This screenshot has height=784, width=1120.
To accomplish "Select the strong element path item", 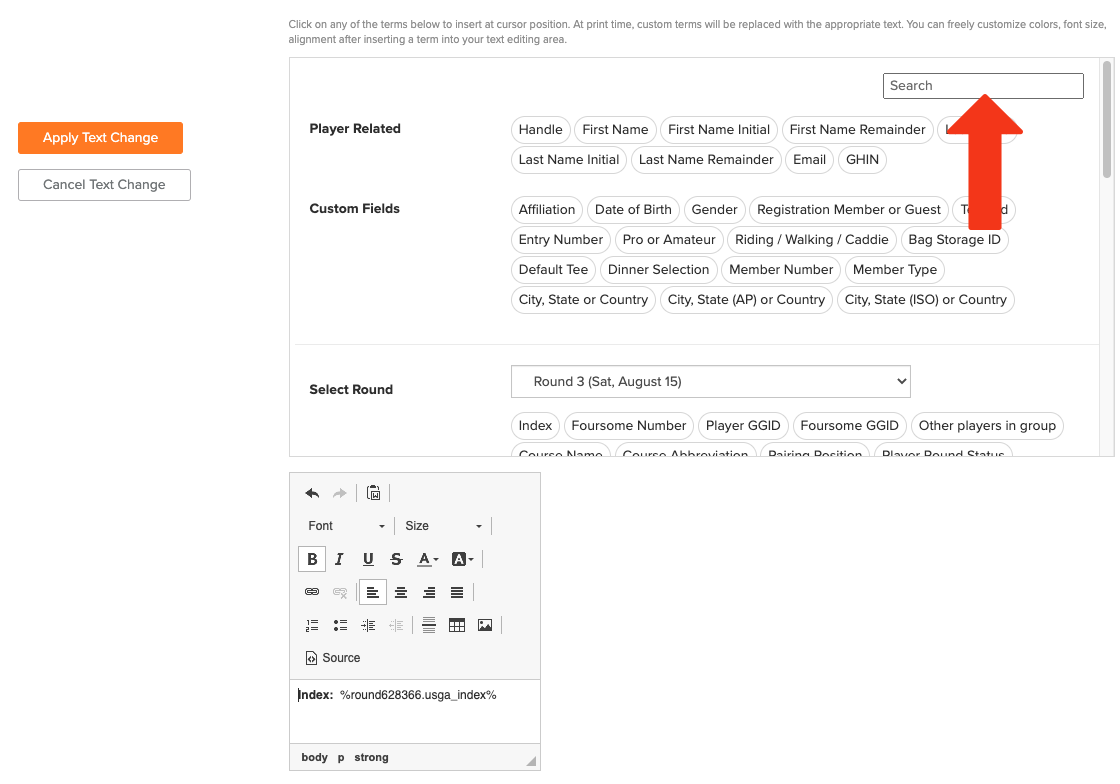I will pyautogui.click(x=371, y=758).
